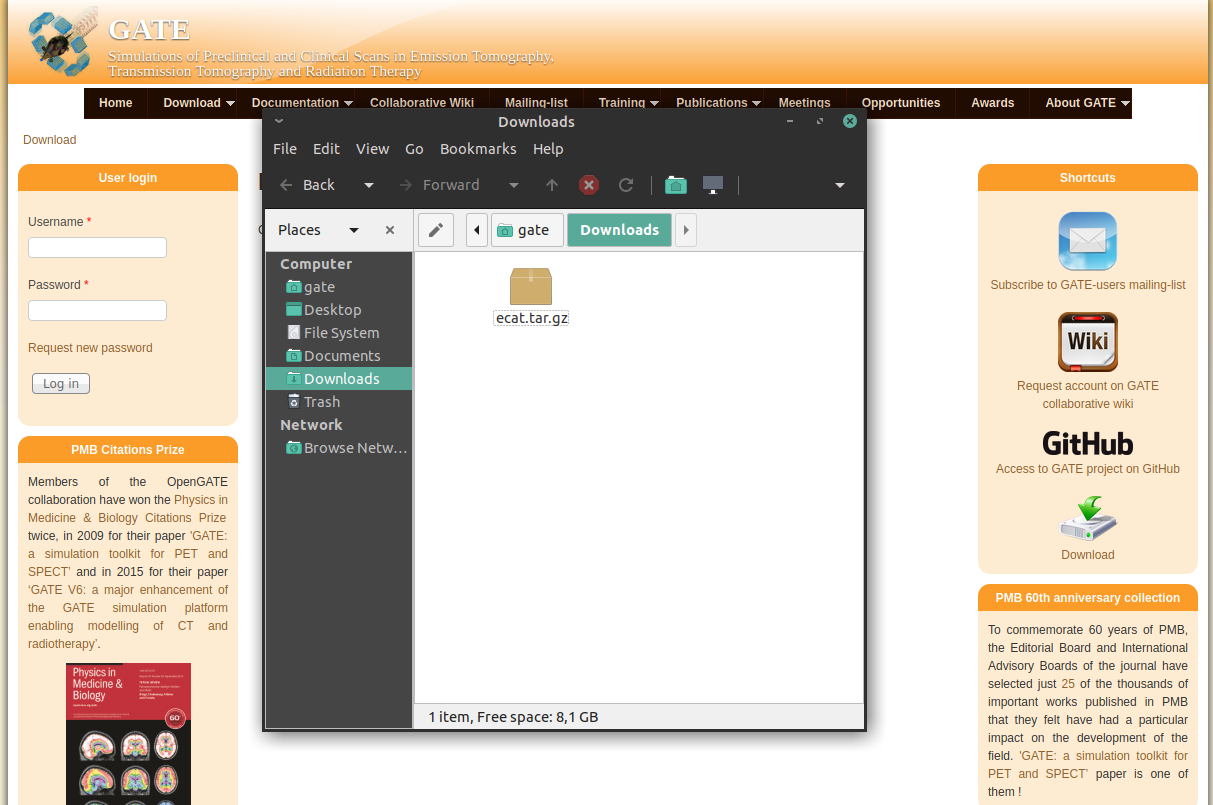Click the Download text link in Shortcuts
This screenshot has height=805, width=1213.
(1088, 555)
